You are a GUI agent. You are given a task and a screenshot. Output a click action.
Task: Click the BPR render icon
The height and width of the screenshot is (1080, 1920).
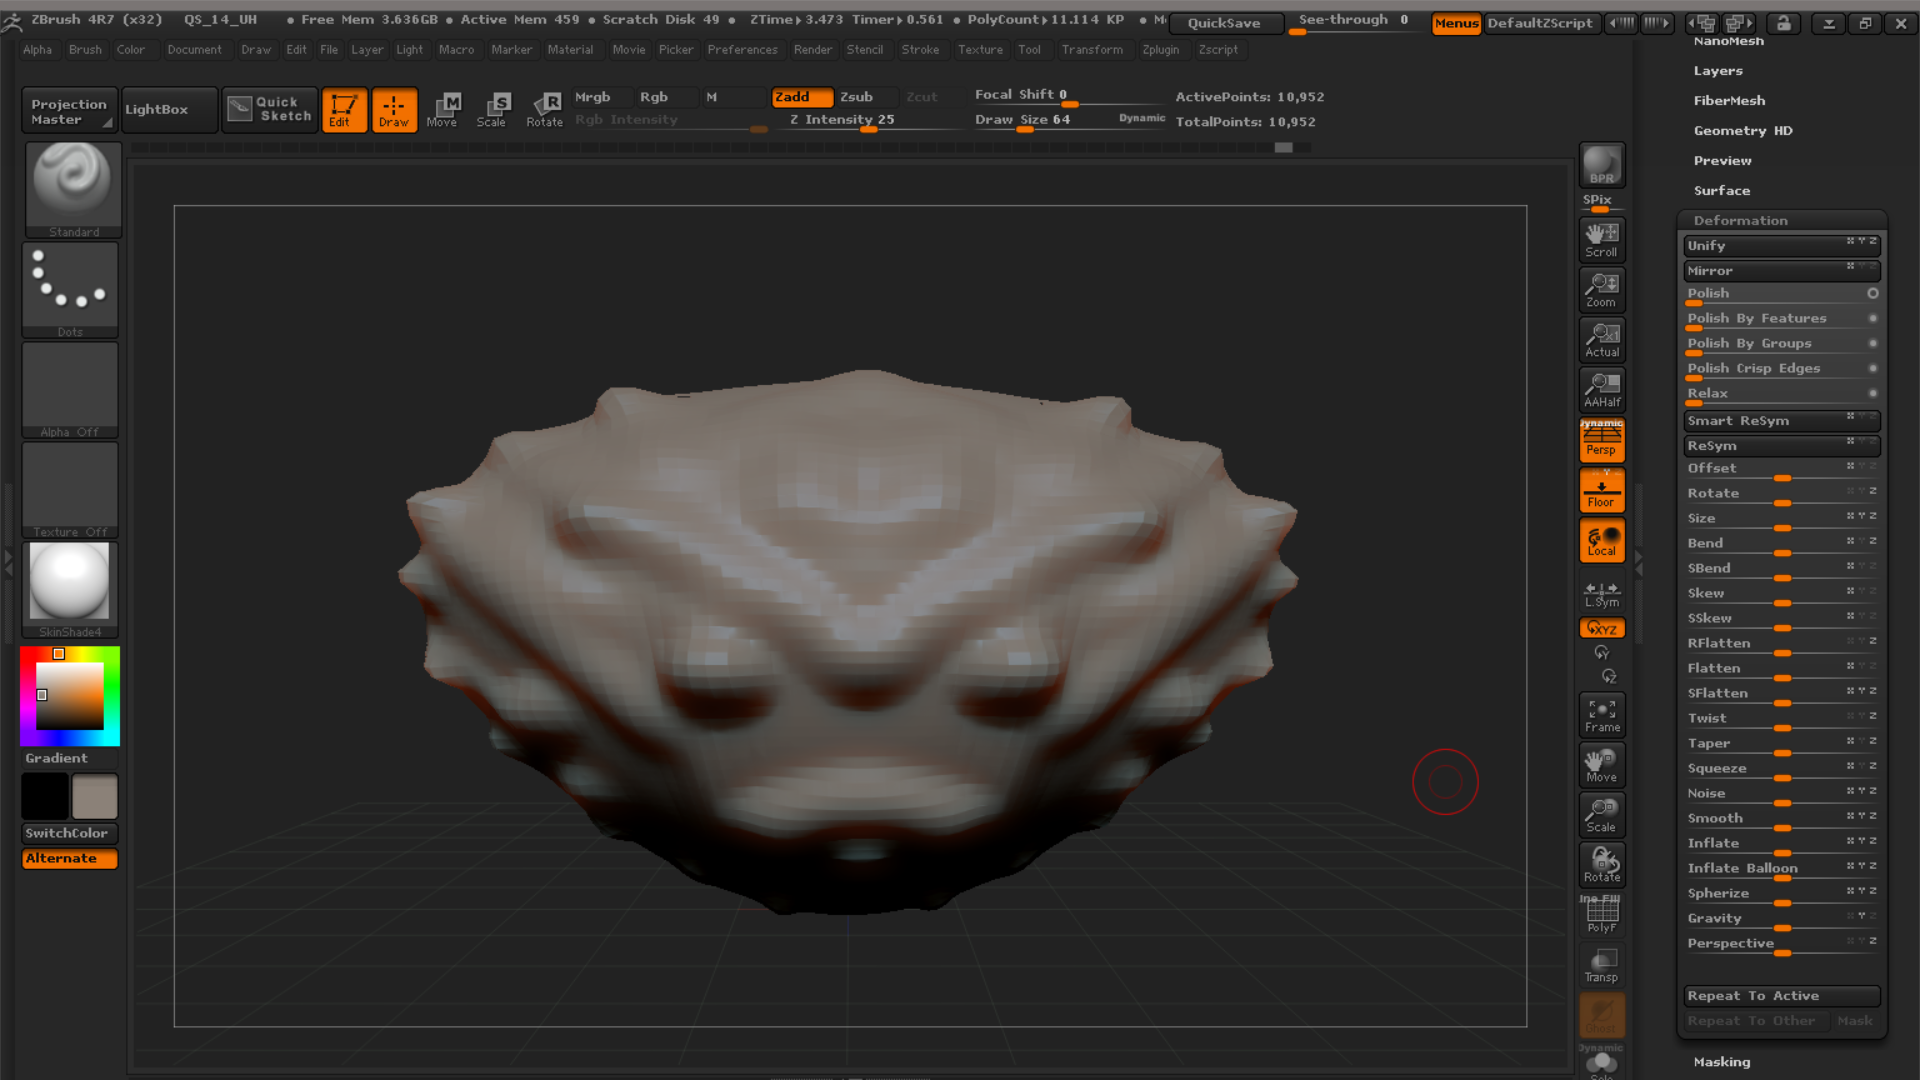click(1601, 163)
